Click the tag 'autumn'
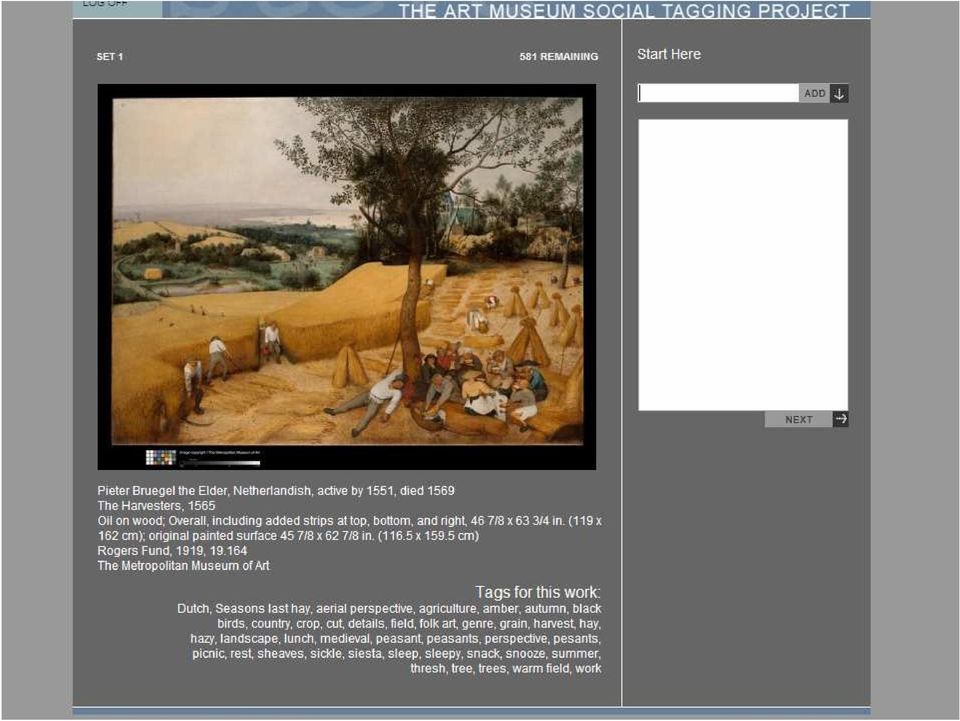This screenshot has width=960, height=721. click(x=545, y=608)
